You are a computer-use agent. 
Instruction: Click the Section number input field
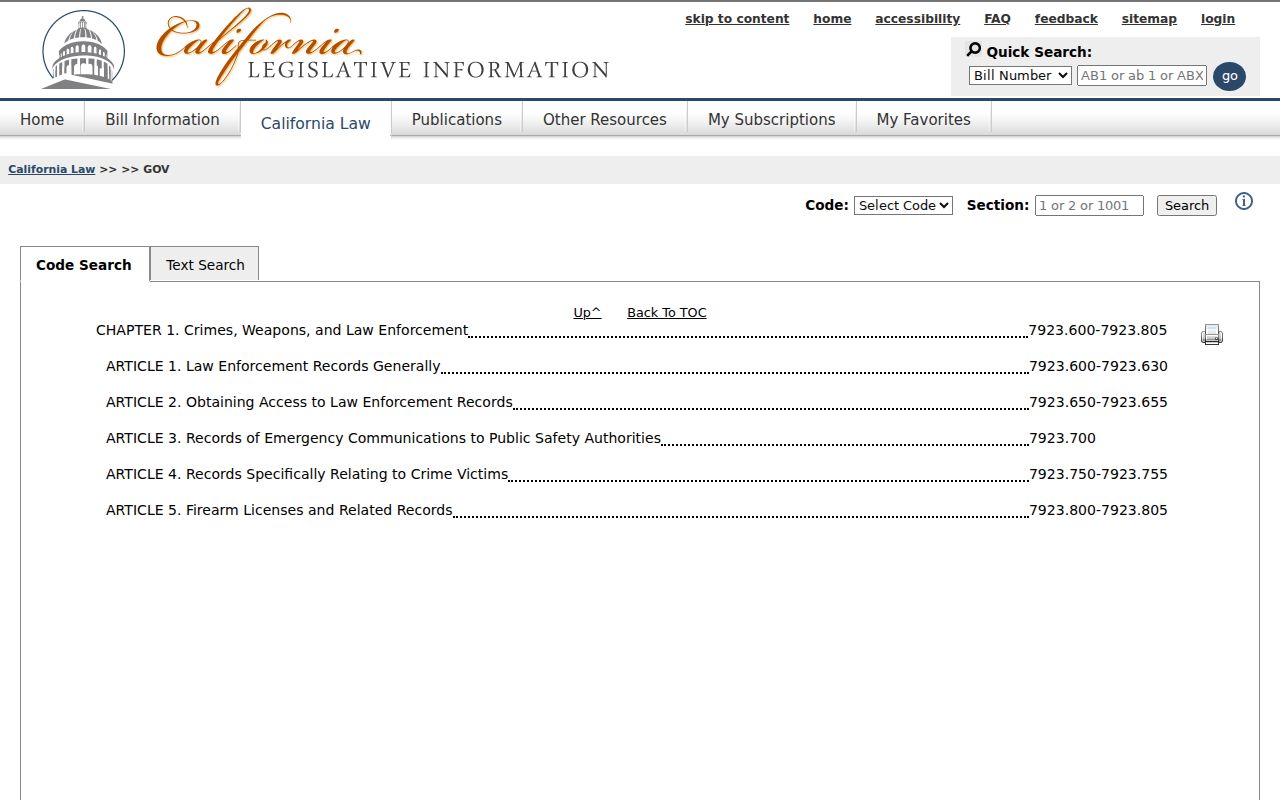1089,205
